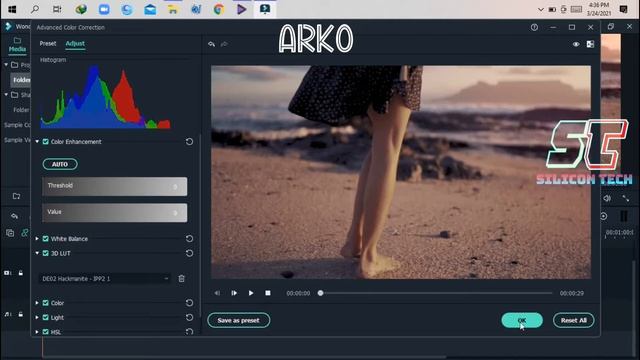Reset the HSL section
This screenshot has width=640, height=360.
point(189,331)
